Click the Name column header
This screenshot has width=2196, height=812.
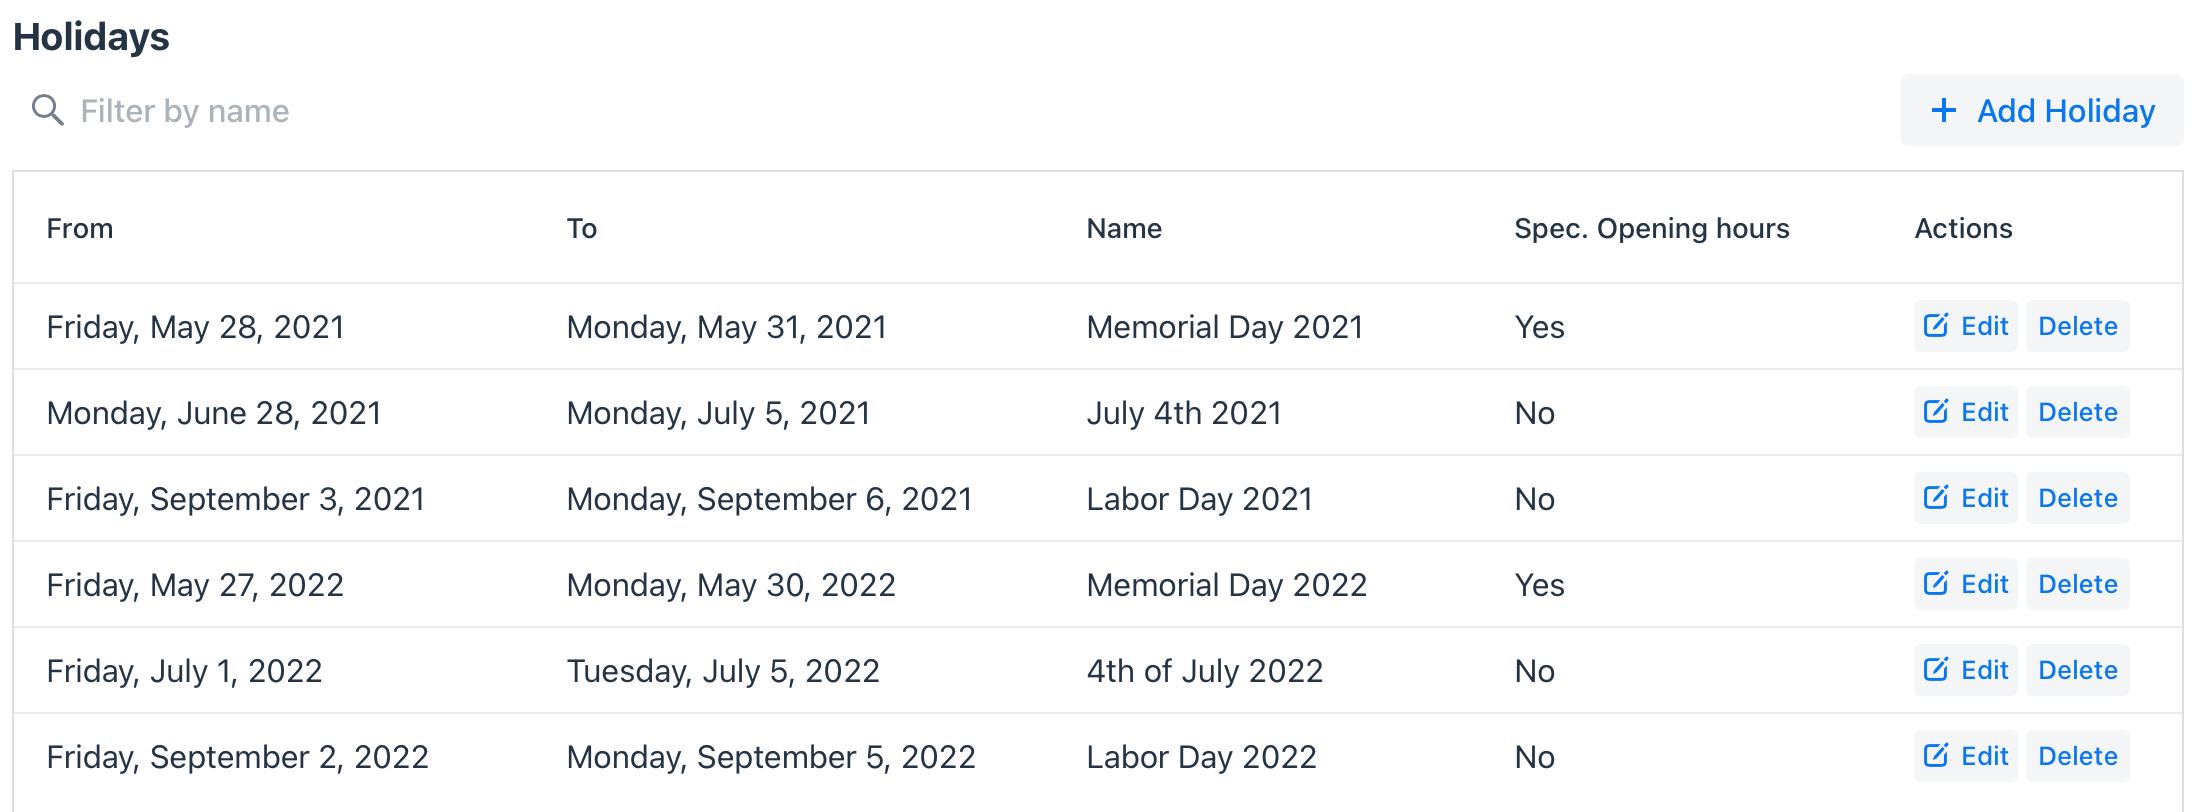(1124, 228)
